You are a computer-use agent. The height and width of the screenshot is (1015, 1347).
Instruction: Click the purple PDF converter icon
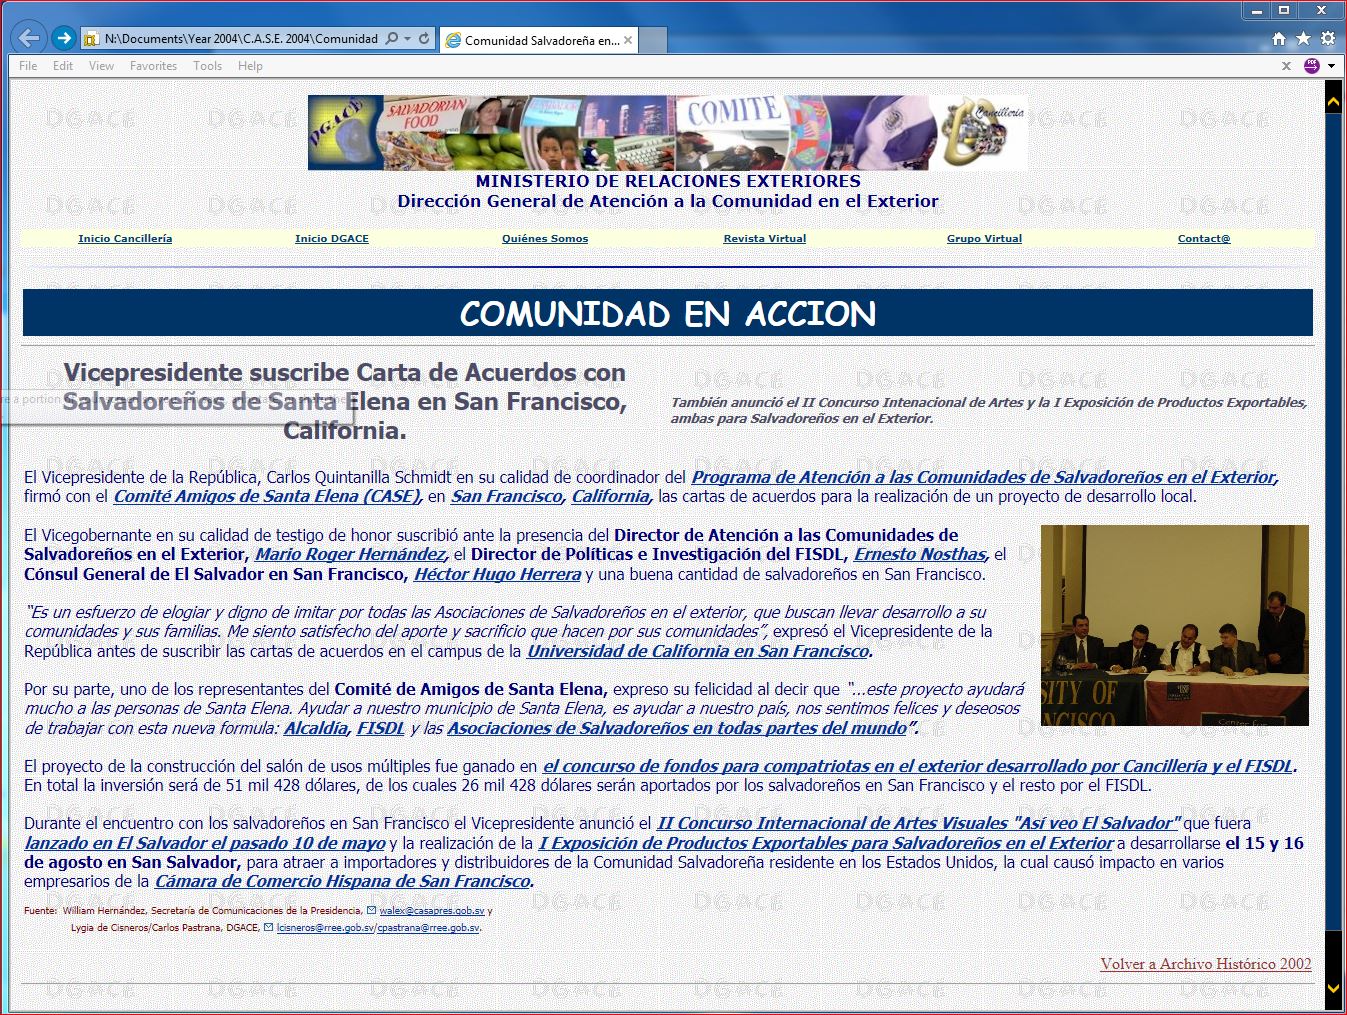(1312, 66)
